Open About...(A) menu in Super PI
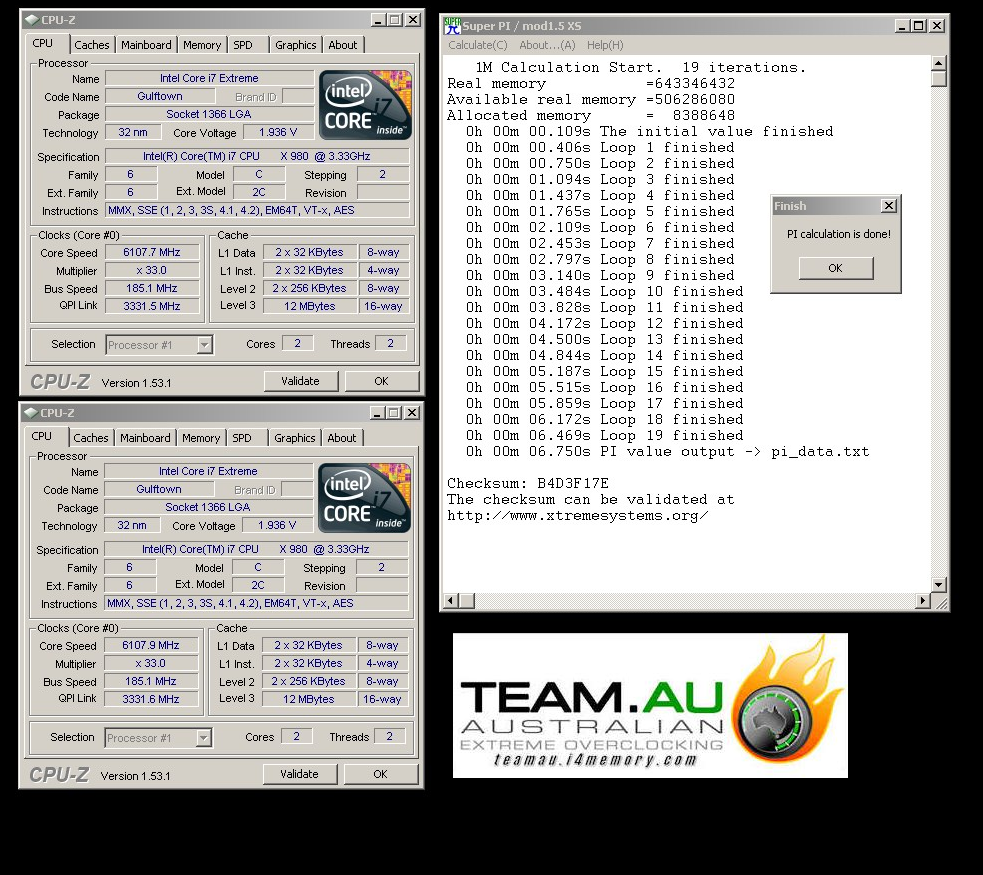Screen dimensions: 983x875 pos(547,45)
